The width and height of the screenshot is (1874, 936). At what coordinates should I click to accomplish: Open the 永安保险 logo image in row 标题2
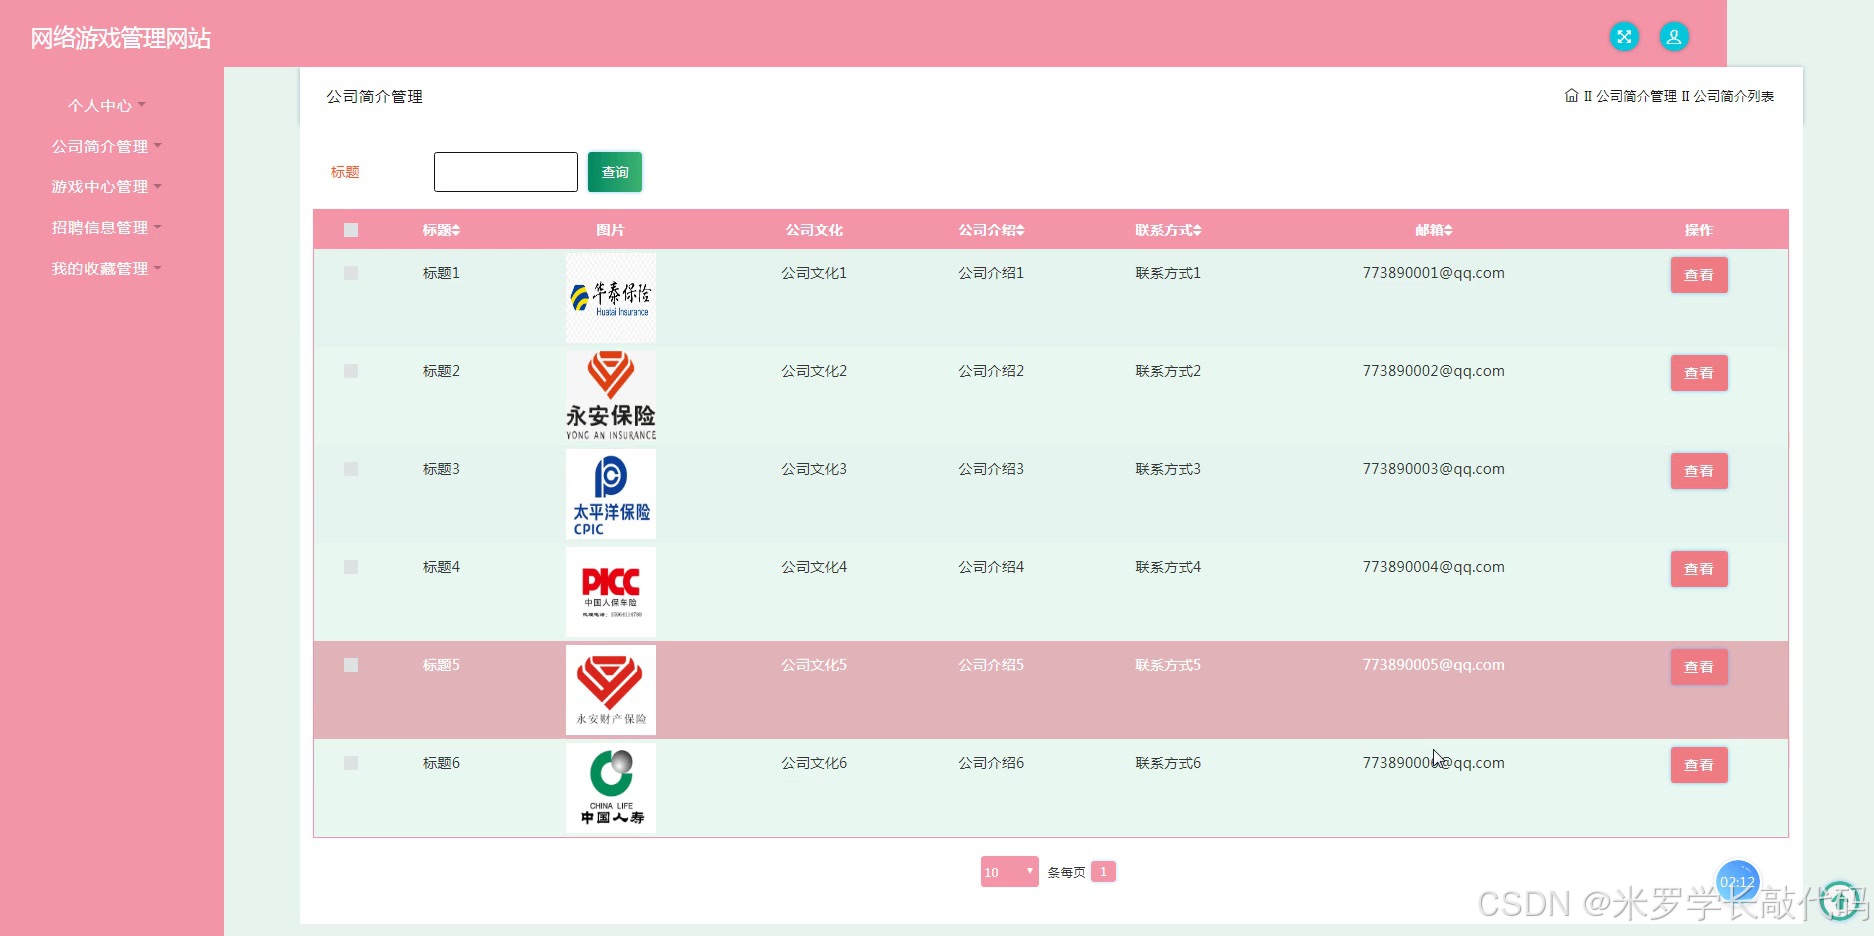(611, 396)
